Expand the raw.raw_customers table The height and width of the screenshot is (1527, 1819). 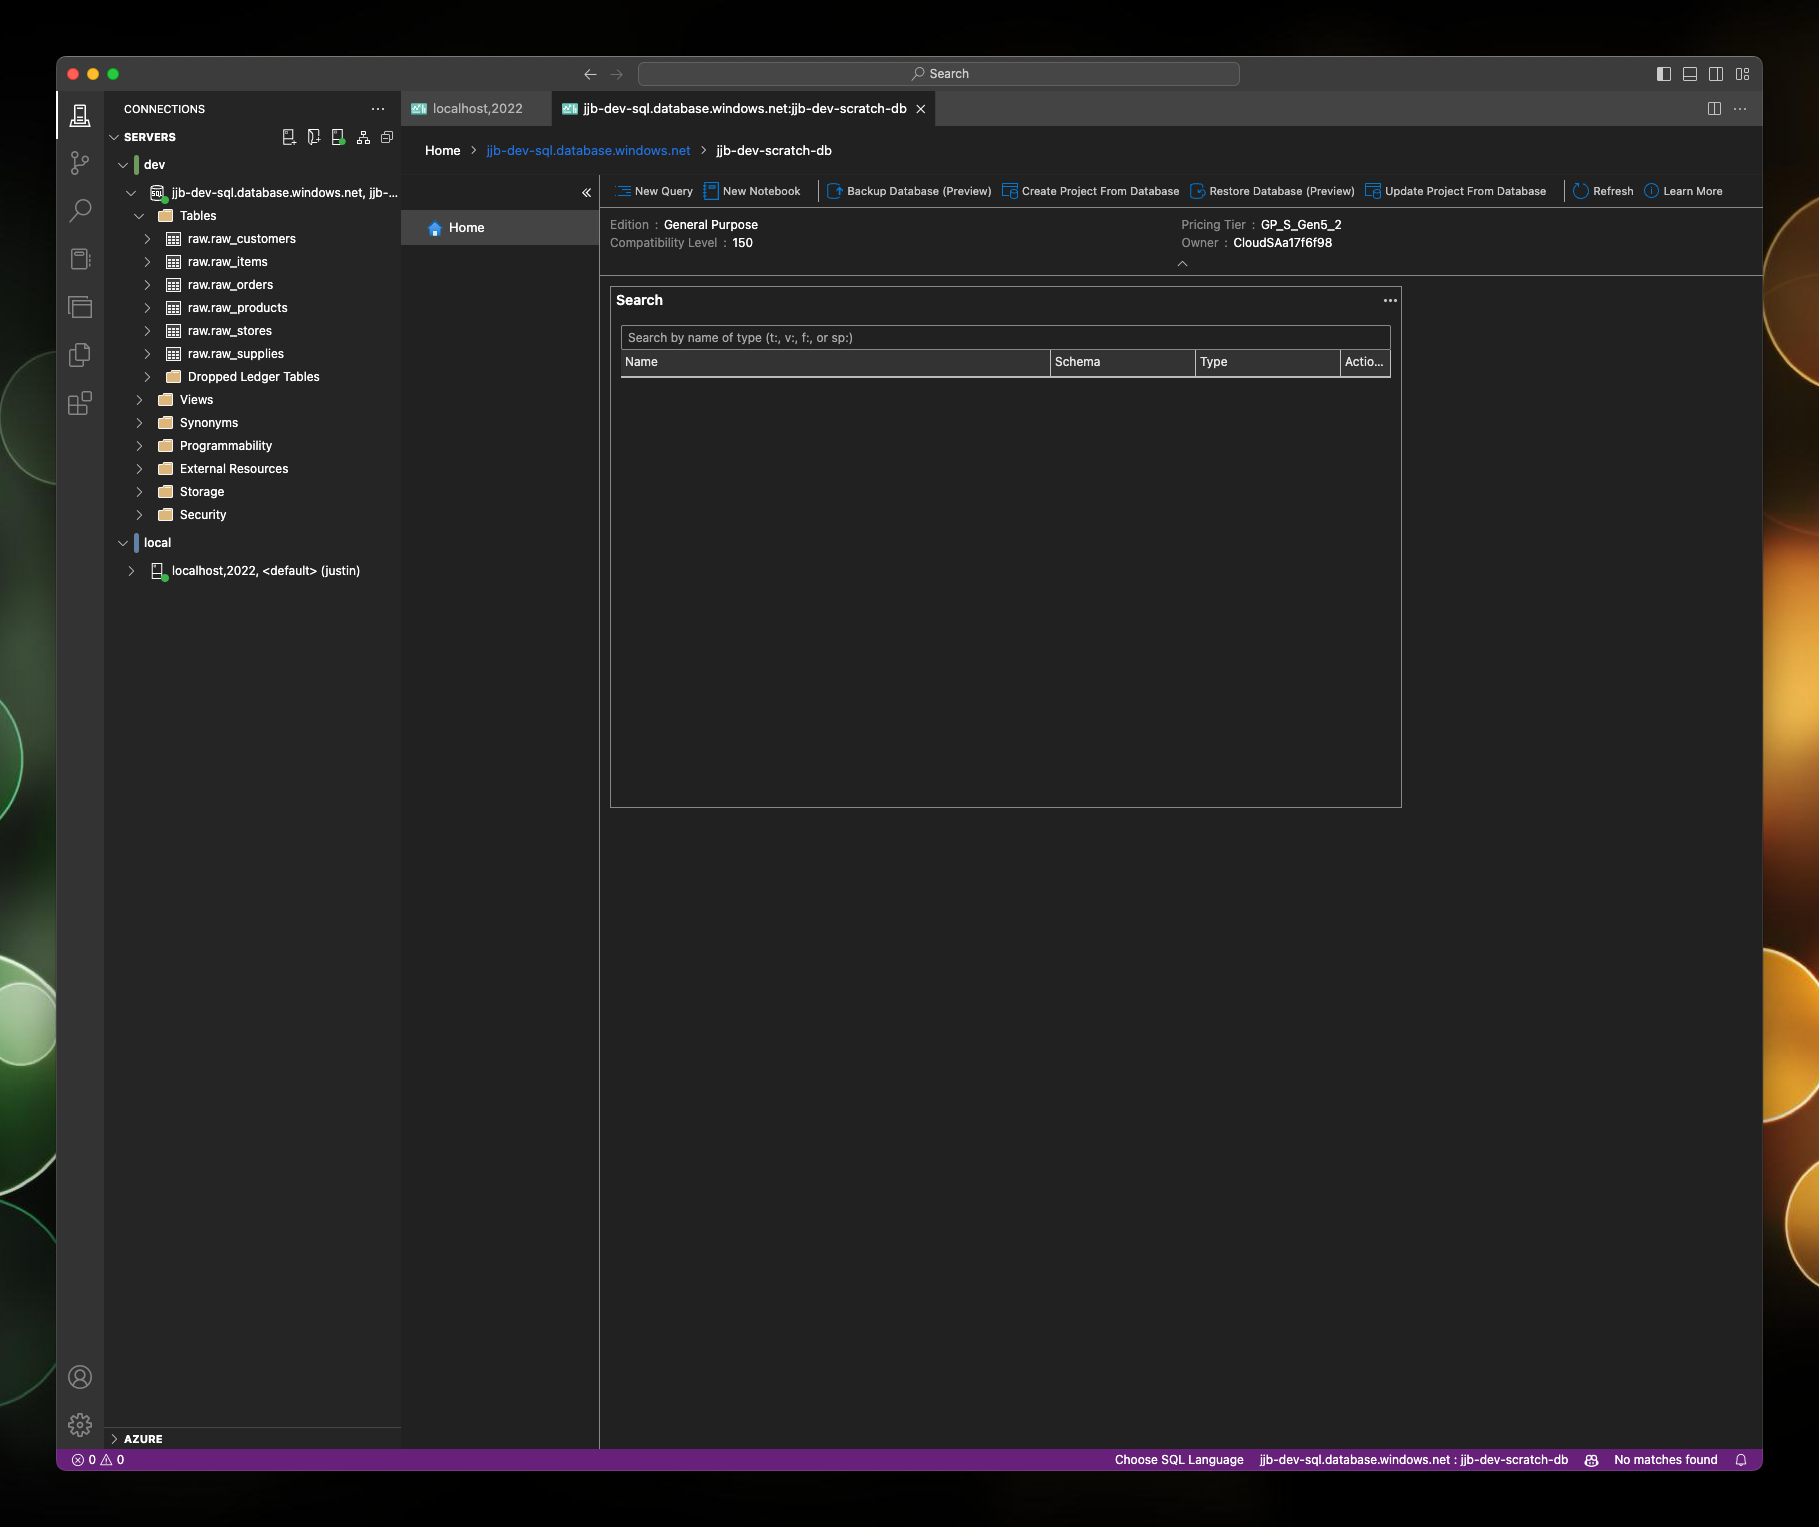click(148, 238)
